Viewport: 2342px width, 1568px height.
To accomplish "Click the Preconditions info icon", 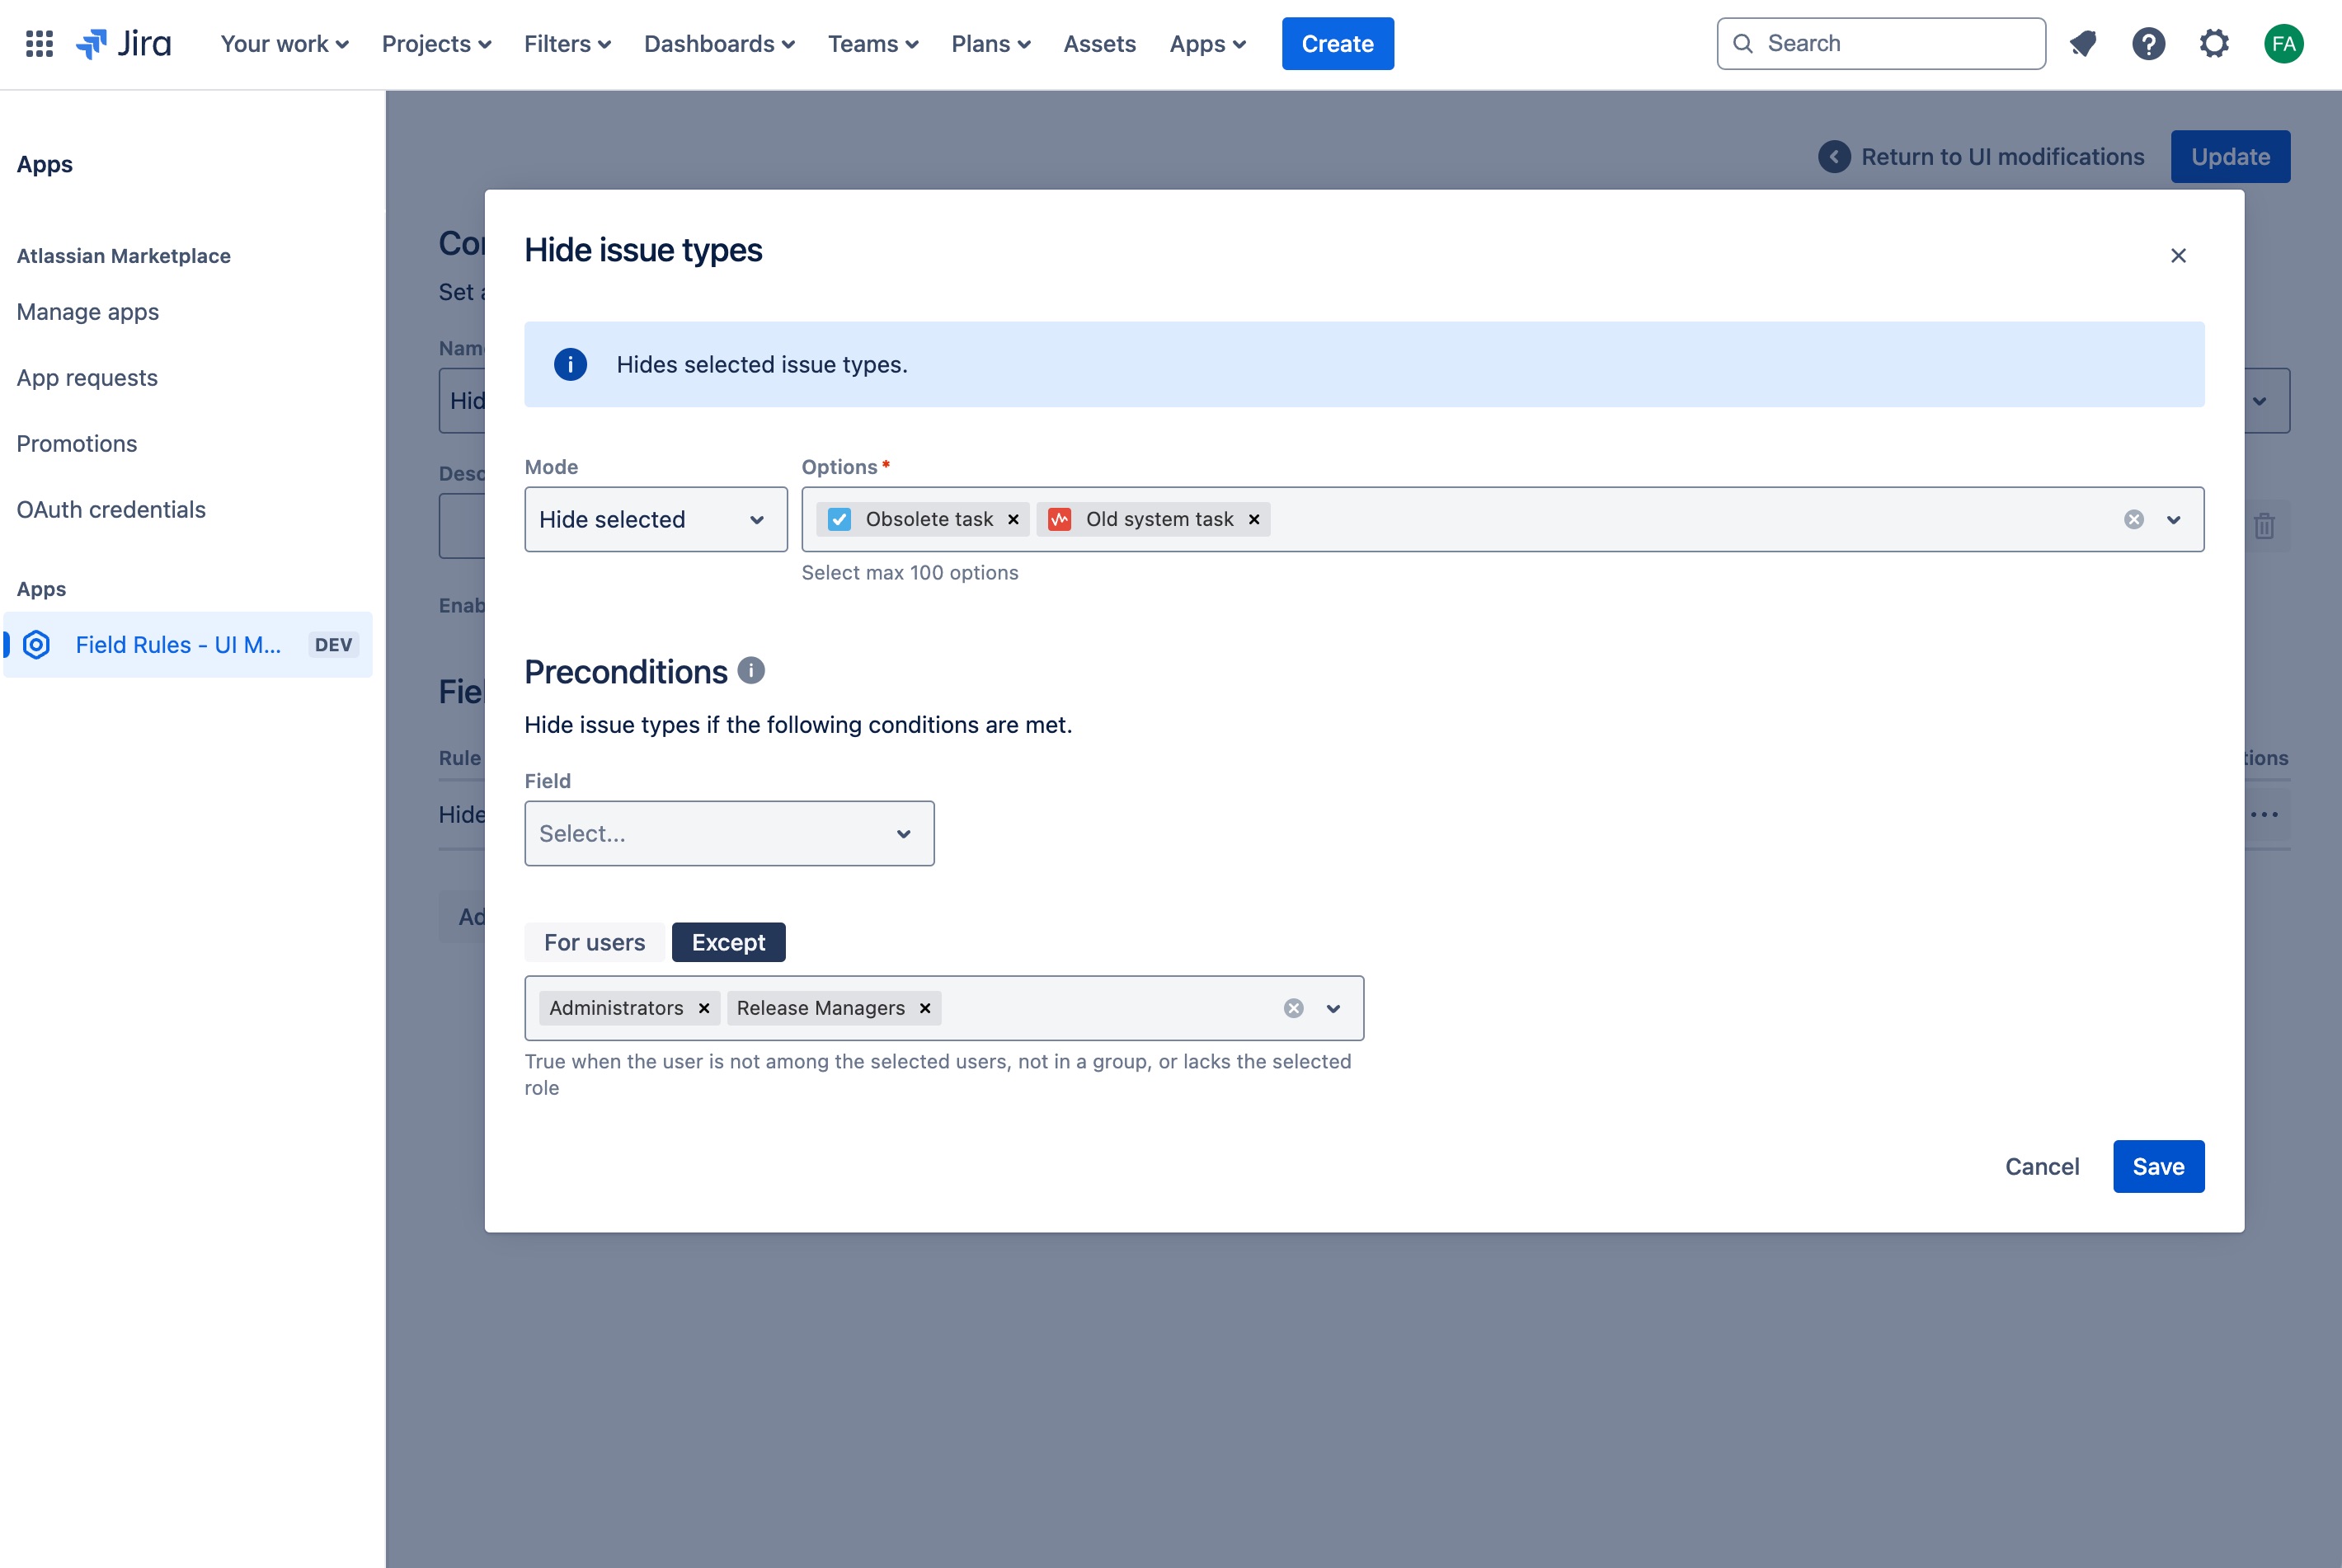I will pyautogui.click(x=751, y=670).
